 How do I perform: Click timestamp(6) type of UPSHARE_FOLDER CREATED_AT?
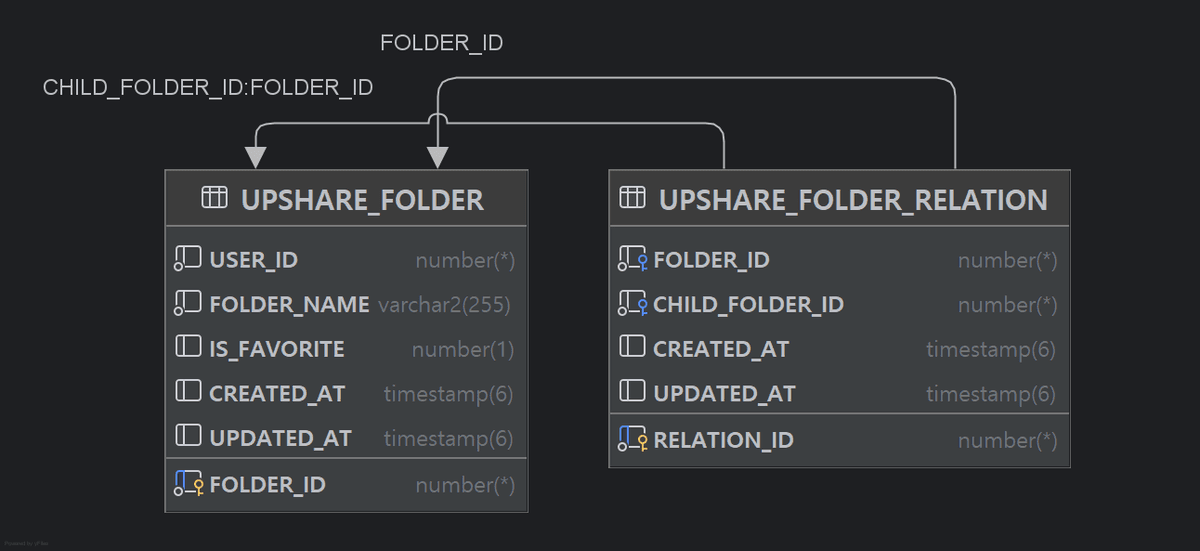pos(449,394)
